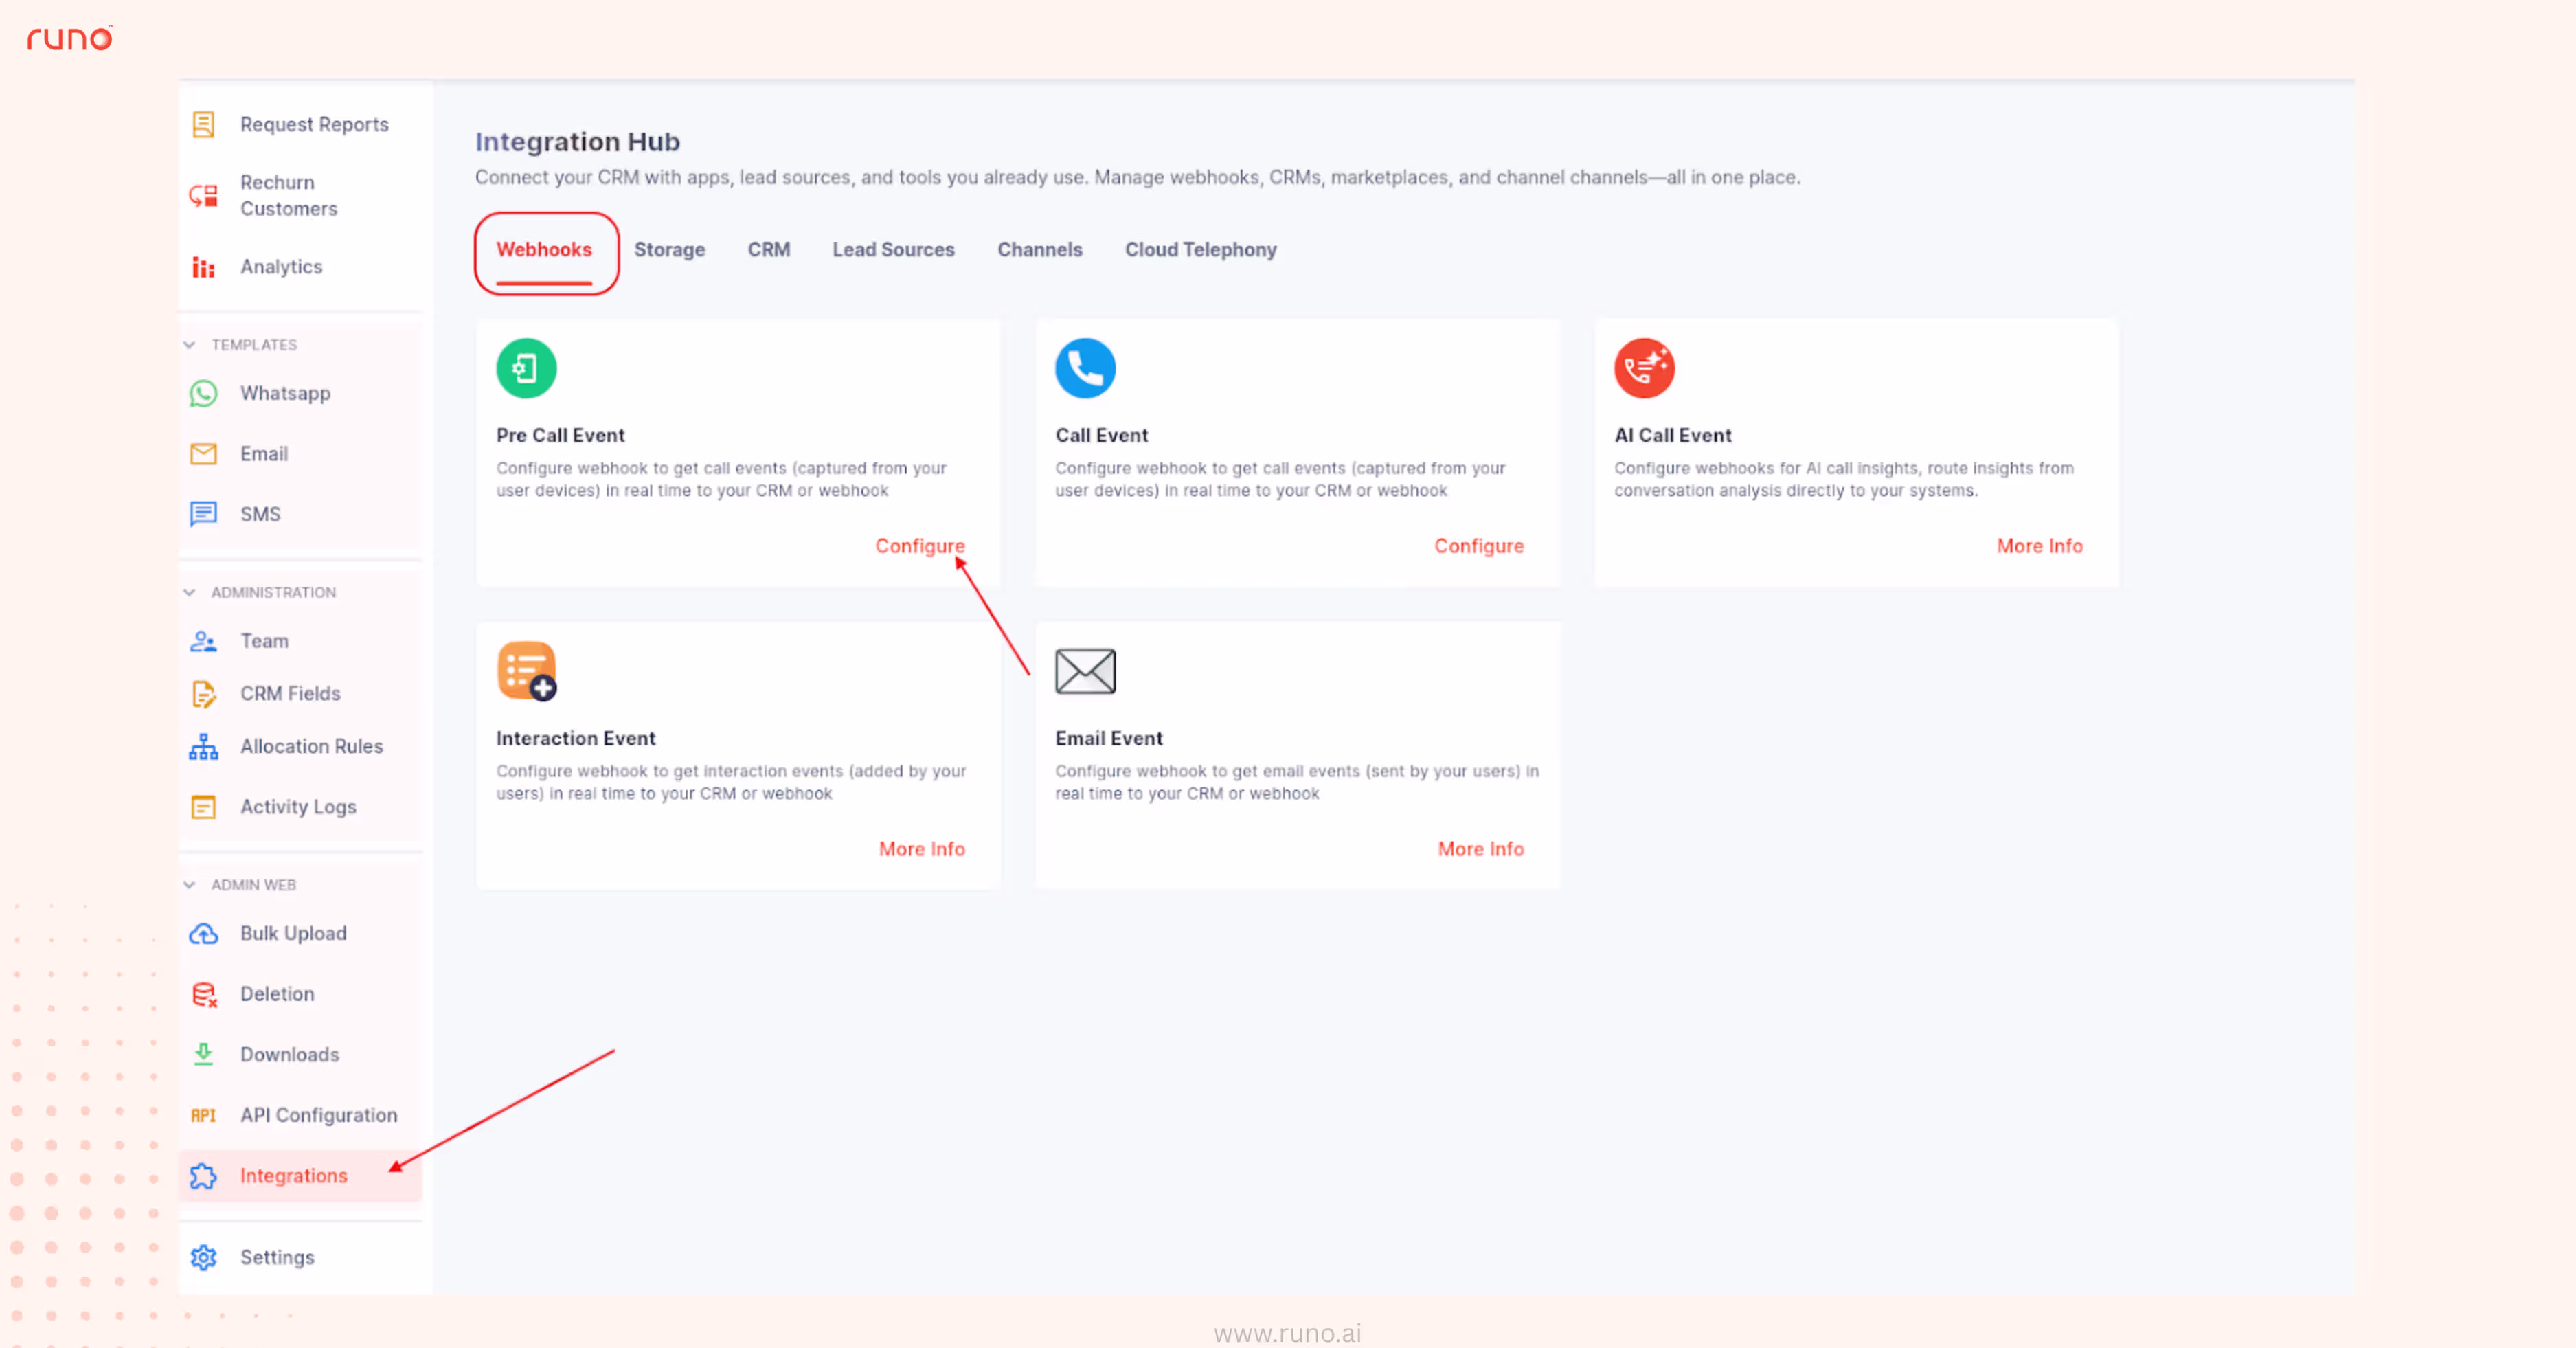Image resolution: width=2576 pixels, height=1348 pixels.
Task: View the Activity Logs
Action: tap(297, 807)
